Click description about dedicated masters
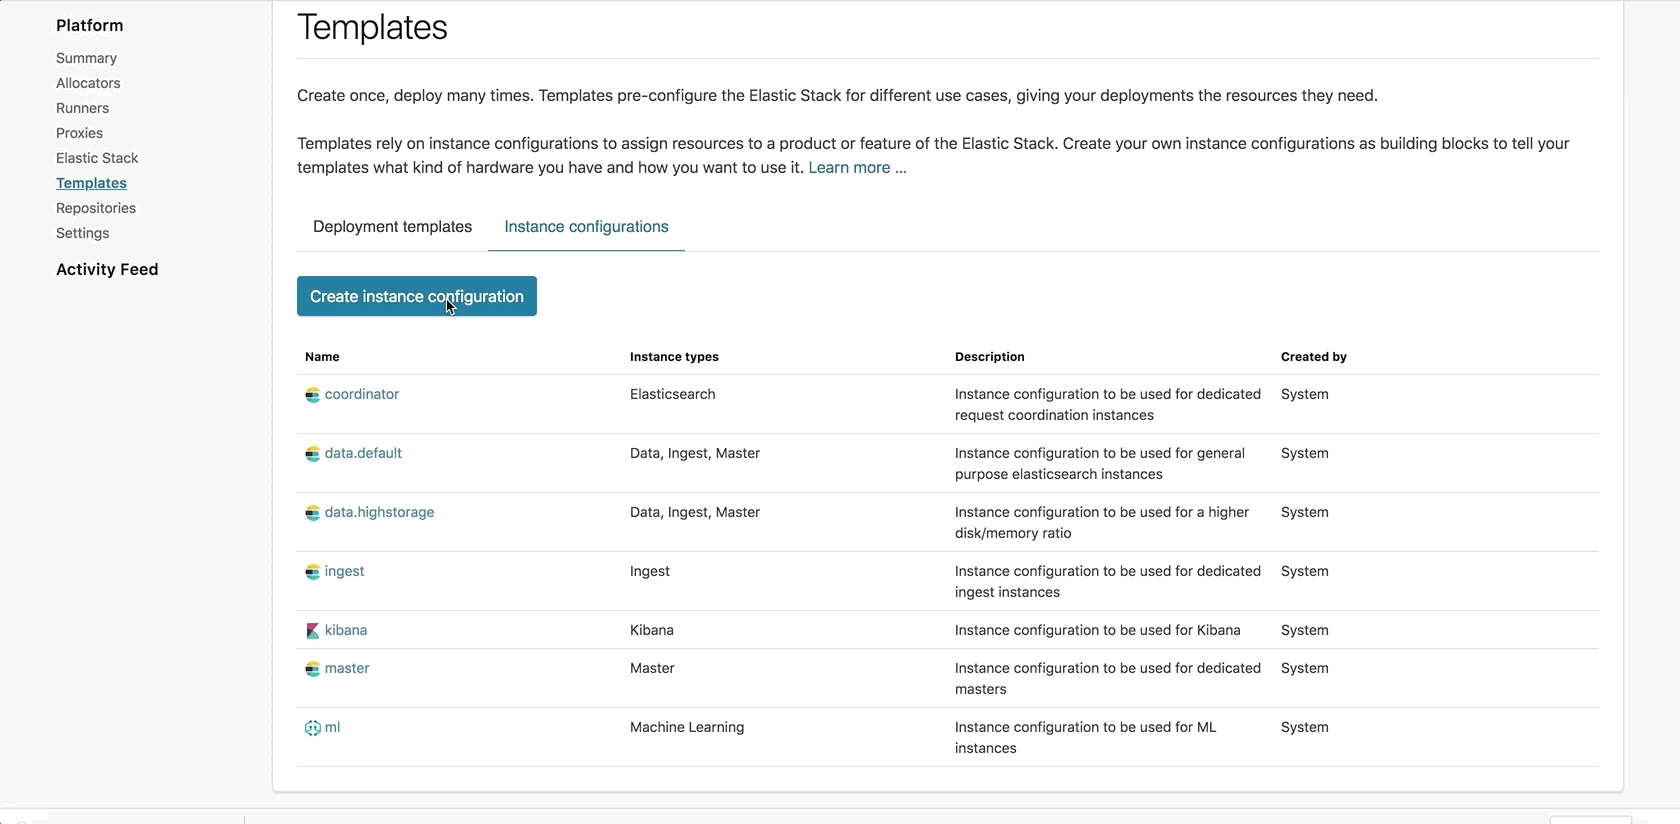The height and width of the screenshot is (824, 1680). (x=1108, y=678)
